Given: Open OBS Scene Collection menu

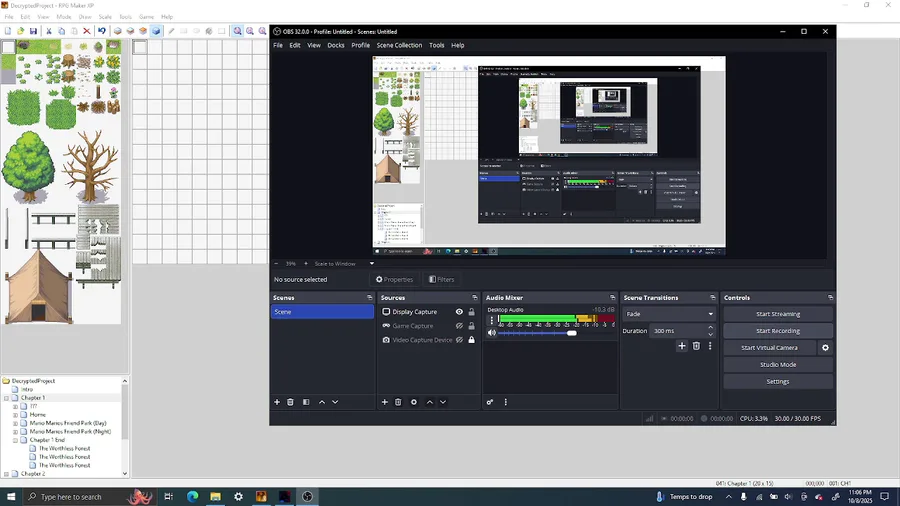Looking at the screenshot, I should 399,45.
